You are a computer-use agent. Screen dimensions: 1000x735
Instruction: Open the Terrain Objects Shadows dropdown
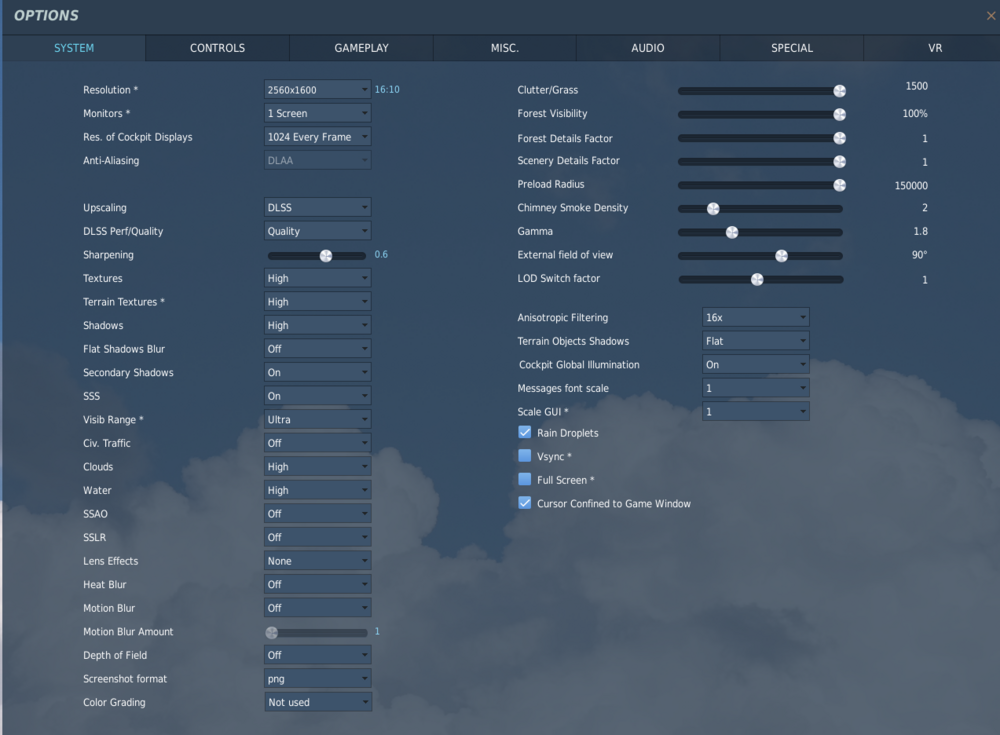click(756, 341)
